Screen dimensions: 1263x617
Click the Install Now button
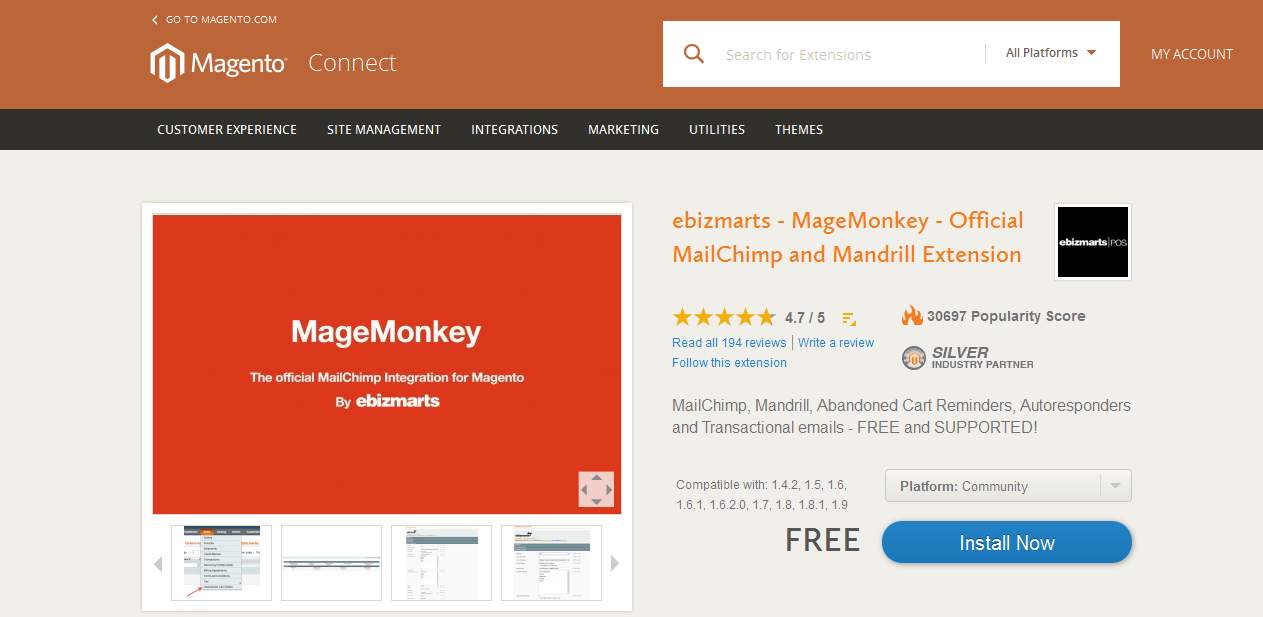[1007, 543]
